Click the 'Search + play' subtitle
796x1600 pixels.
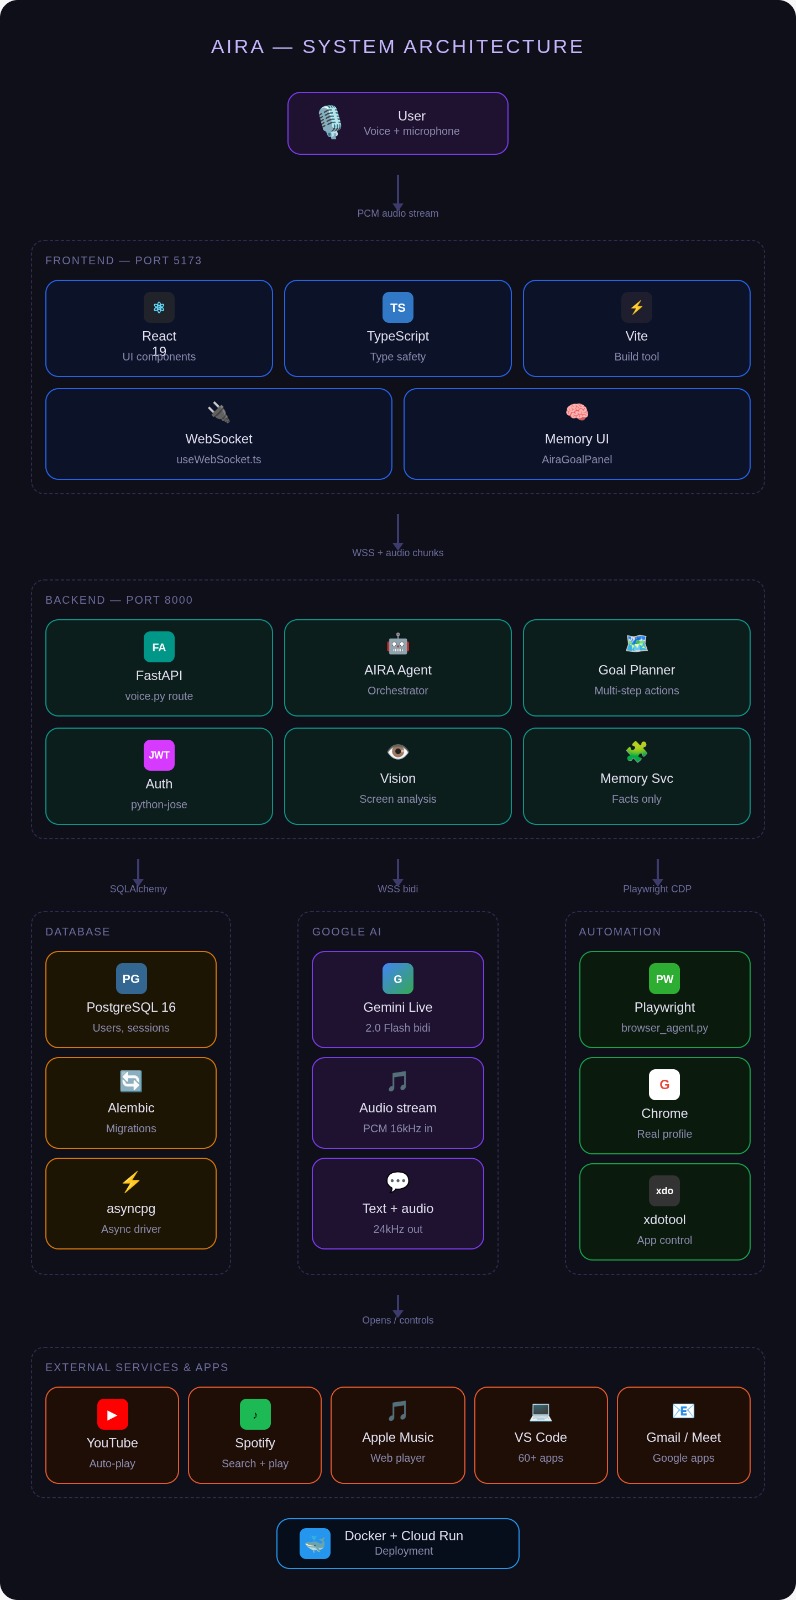click(255, 1464)
